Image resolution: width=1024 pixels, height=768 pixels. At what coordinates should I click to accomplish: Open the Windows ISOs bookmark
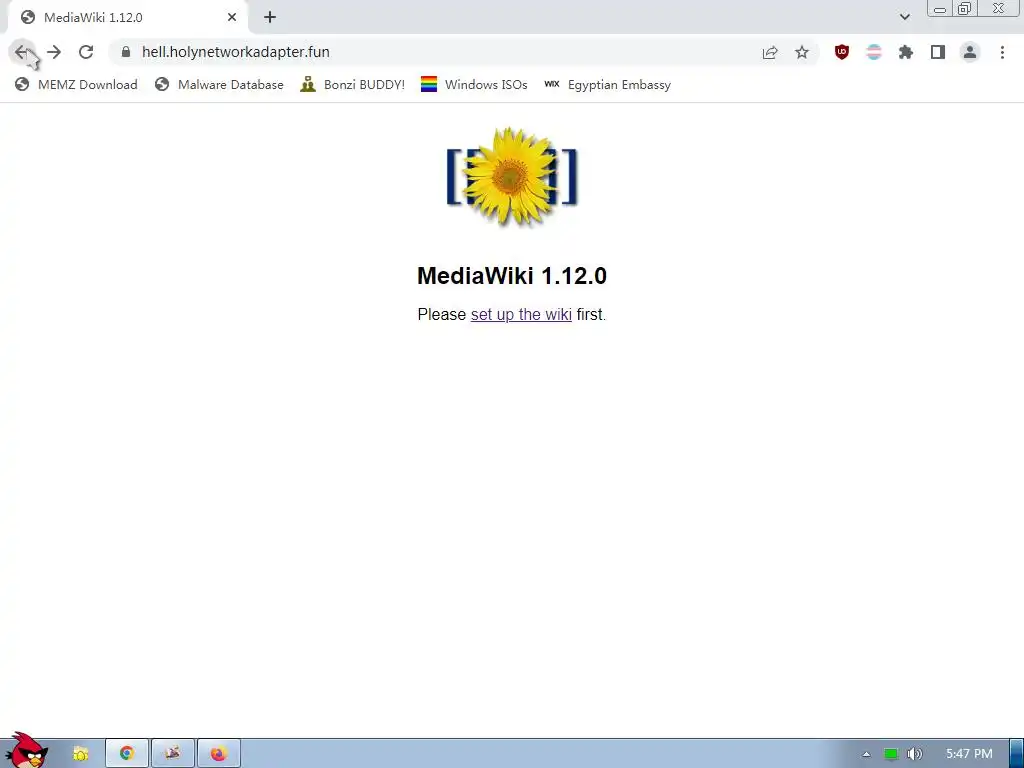(x=474, y=85)
